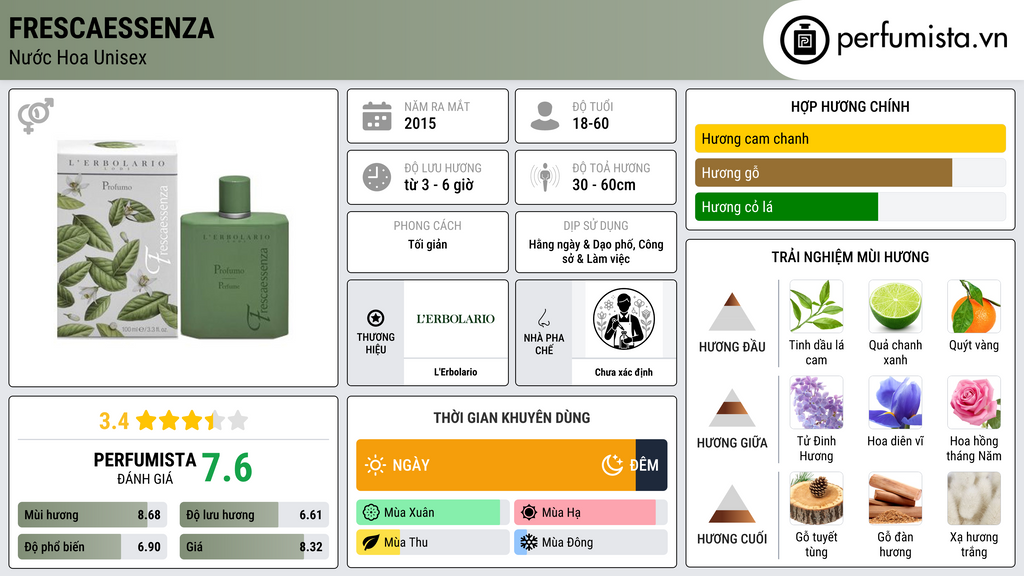1024x576 pixels.
Task: Click the clock icon for Độ lưu hương
Action: (377, 177)
